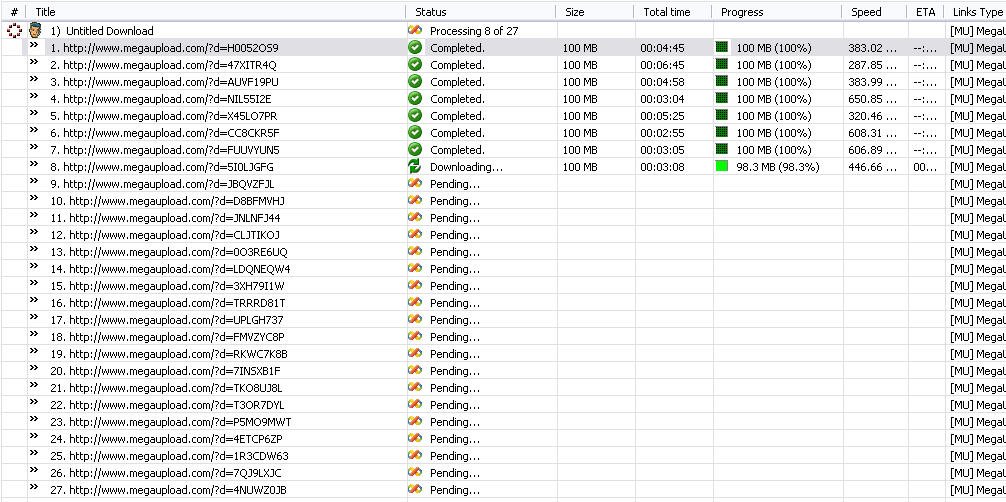Expand the chevron beside link 8 5I0LJGFG
This screenshot has width=1006, height=502.
(x=34, y=164)
